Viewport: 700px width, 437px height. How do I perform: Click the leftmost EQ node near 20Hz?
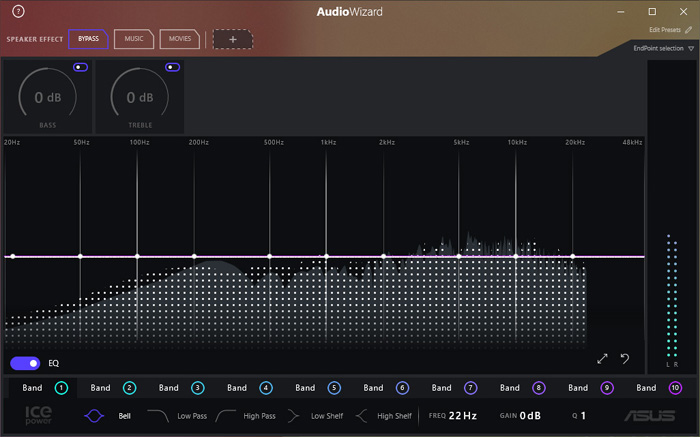tap(13, 256)
